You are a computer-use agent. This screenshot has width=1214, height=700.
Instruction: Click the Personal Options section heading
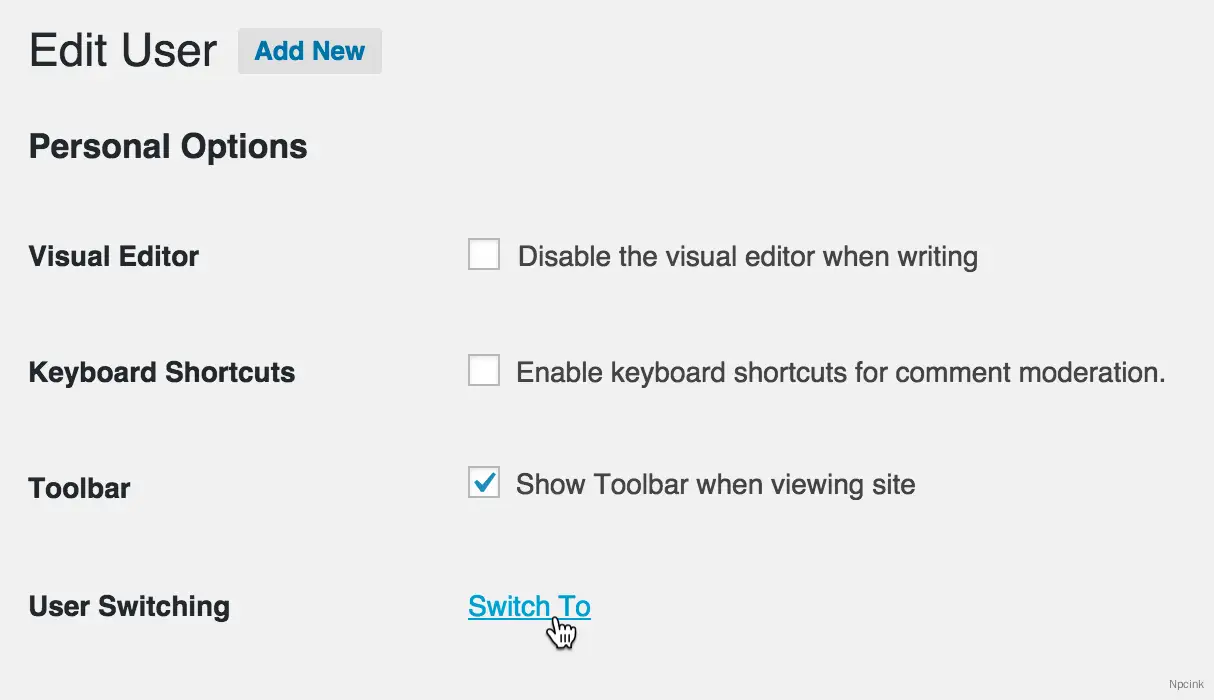[167, 146]
